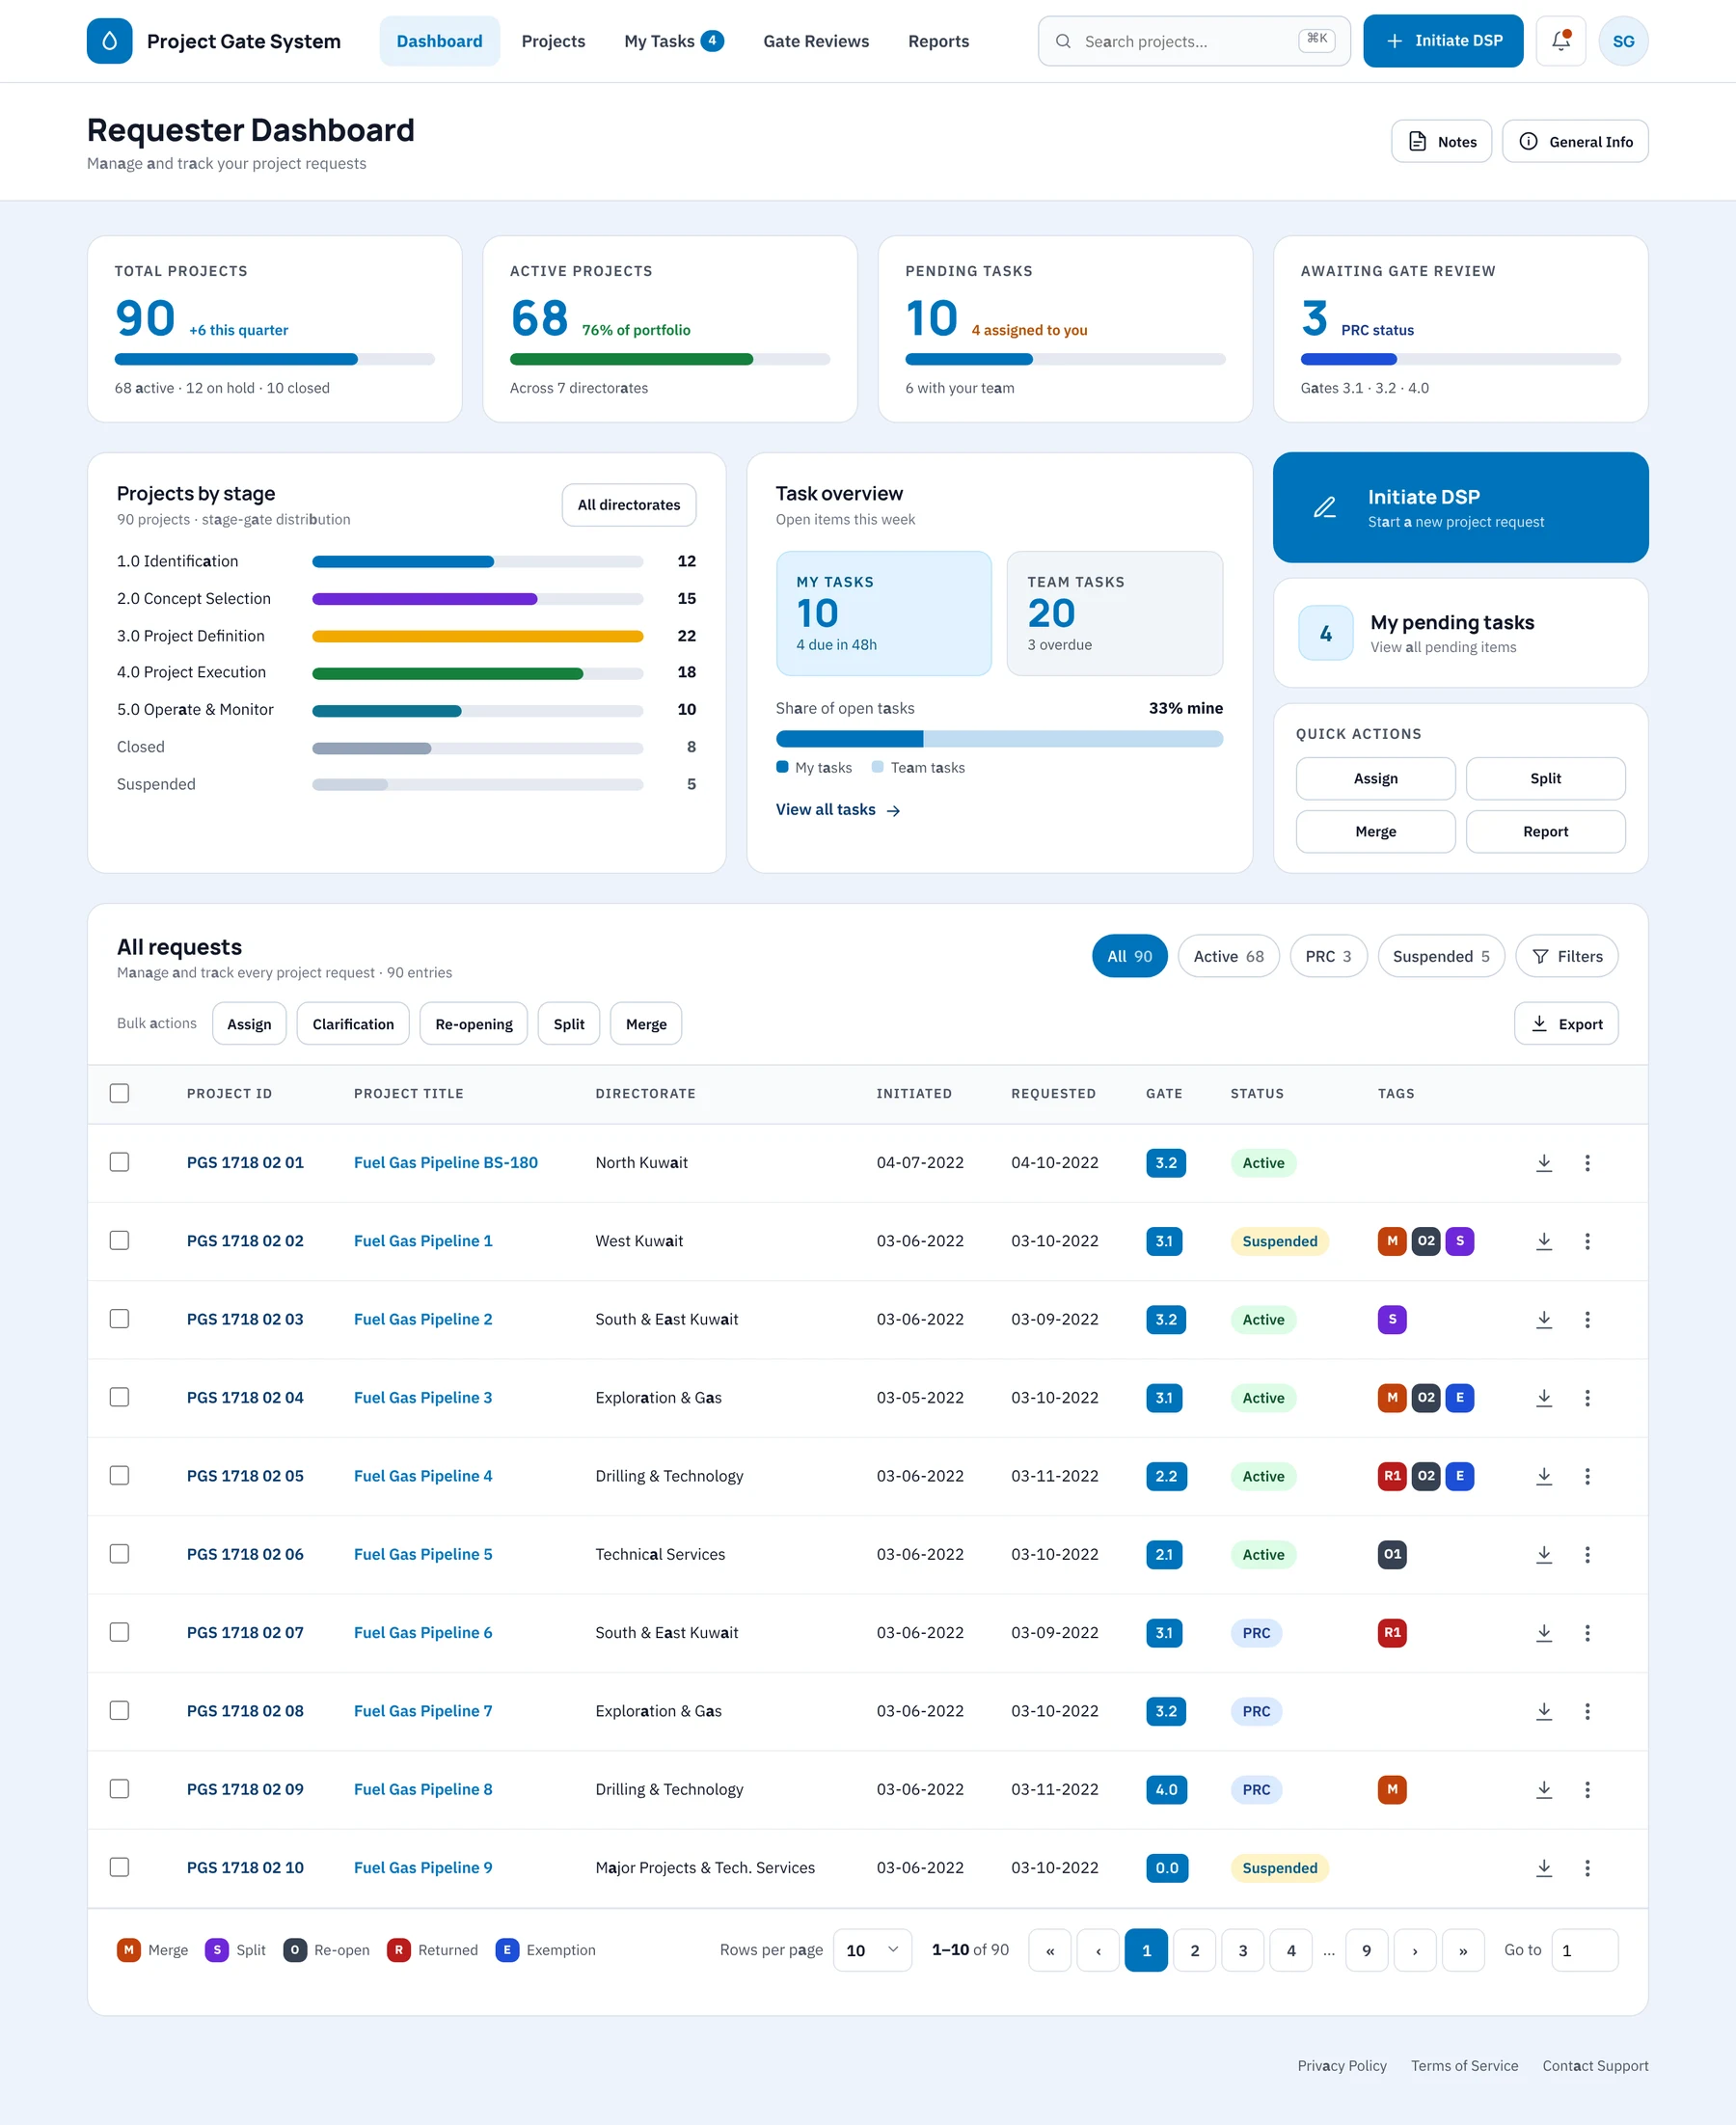The width and height of the screenshot is (1736, 2125).
Task: Download row PGS 1718 02 01
Action: [1544, 1162]
